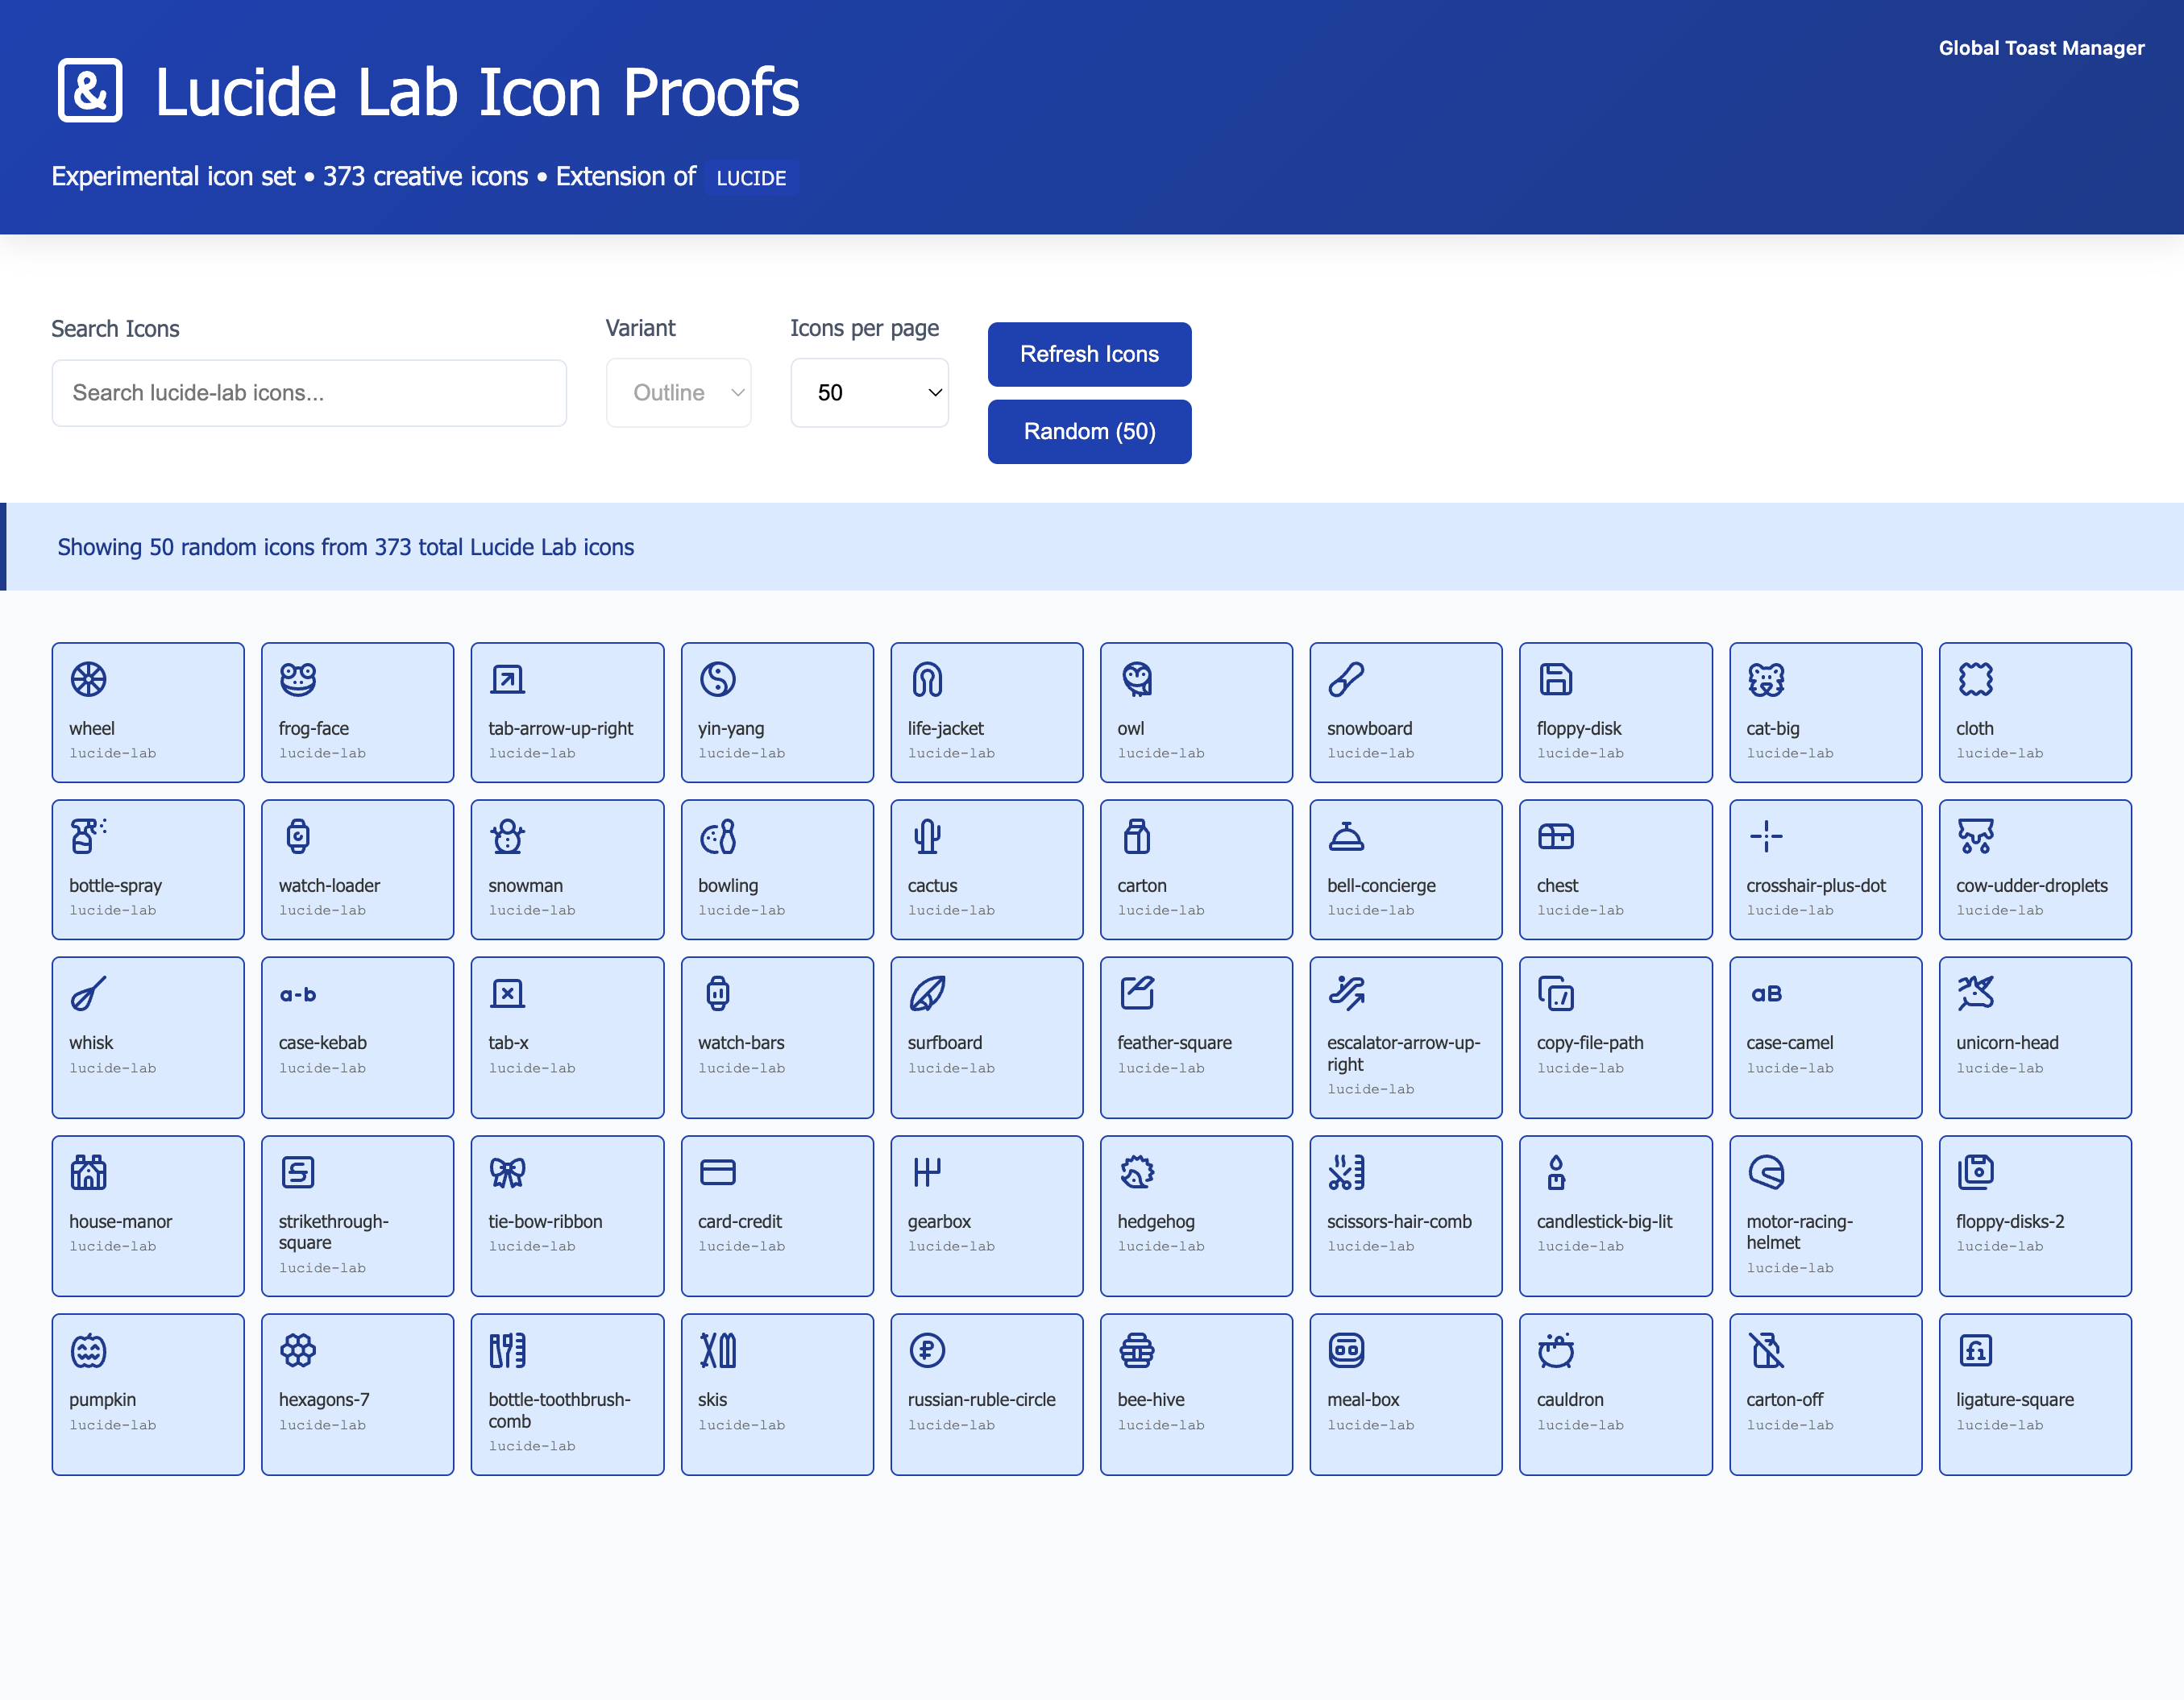The image size is (2184, 1700).
Task: Click the Lucide Lab ampersand logo
Action: coord(90,91)
